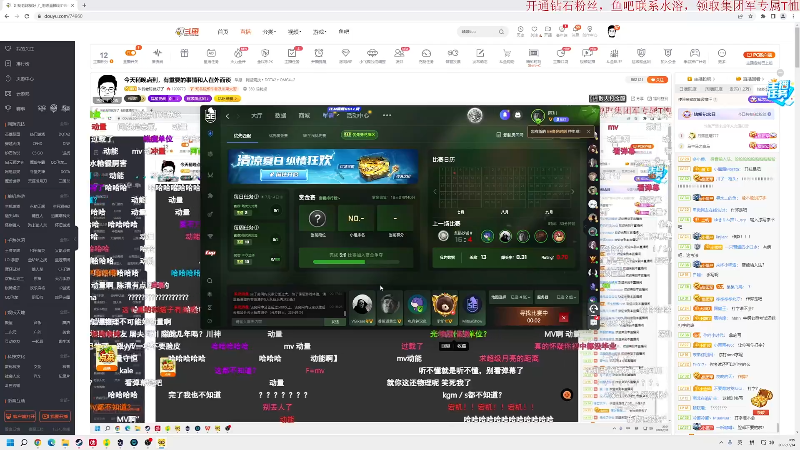800x450 pixels.
Task: Close the small tooltip popup in 5E client
Action: 588,132
